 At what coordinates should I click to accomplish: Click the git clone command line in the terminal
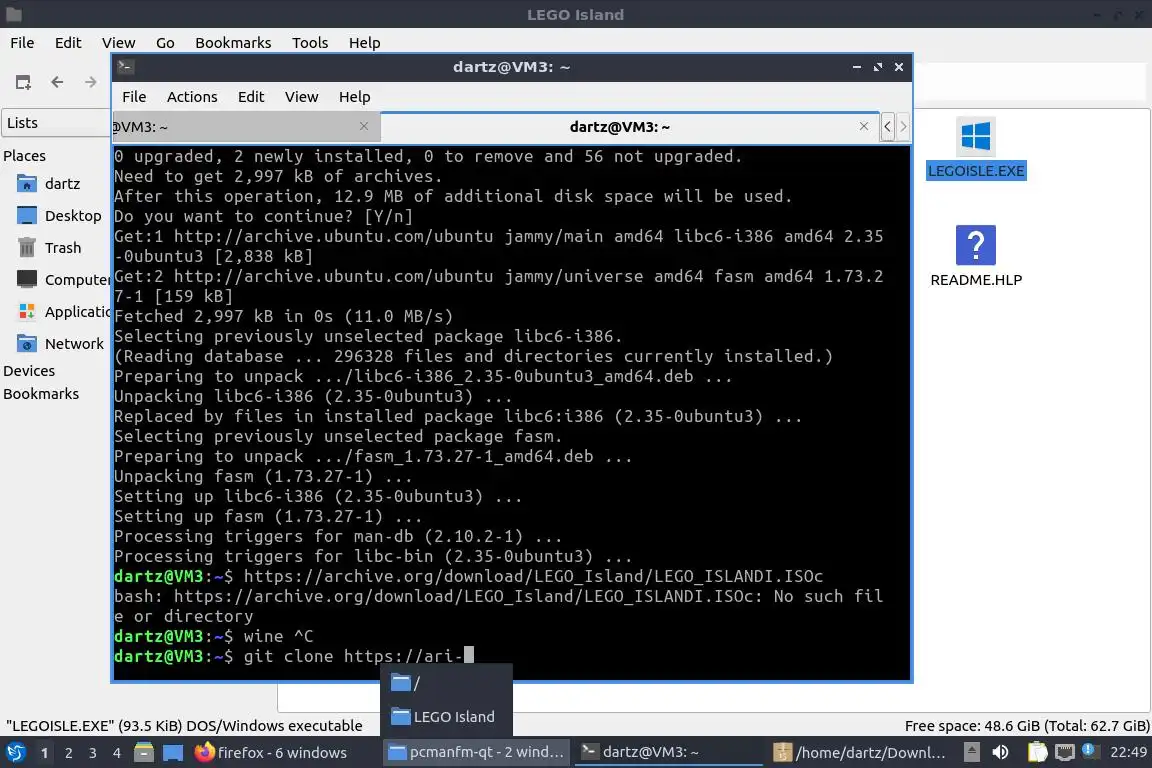click(294, 656)
